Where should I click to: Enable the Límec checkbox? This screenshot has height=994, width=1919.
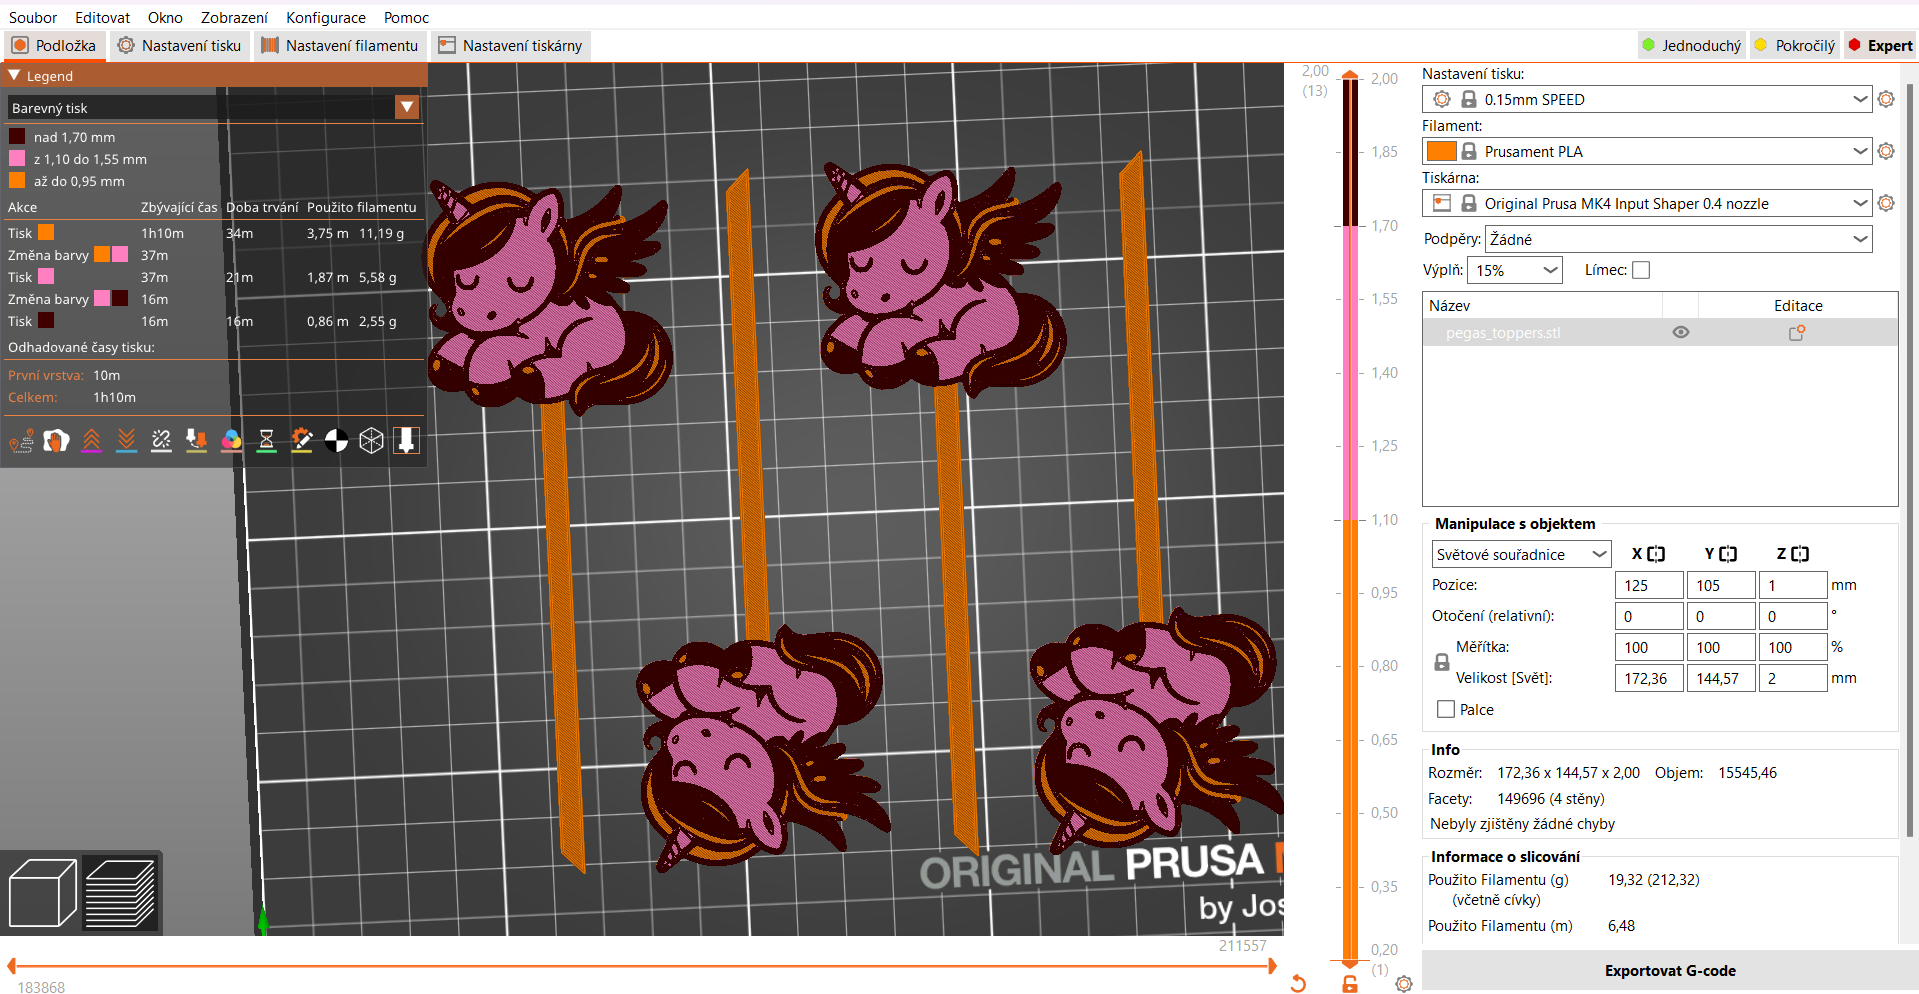coord(1641,270)
